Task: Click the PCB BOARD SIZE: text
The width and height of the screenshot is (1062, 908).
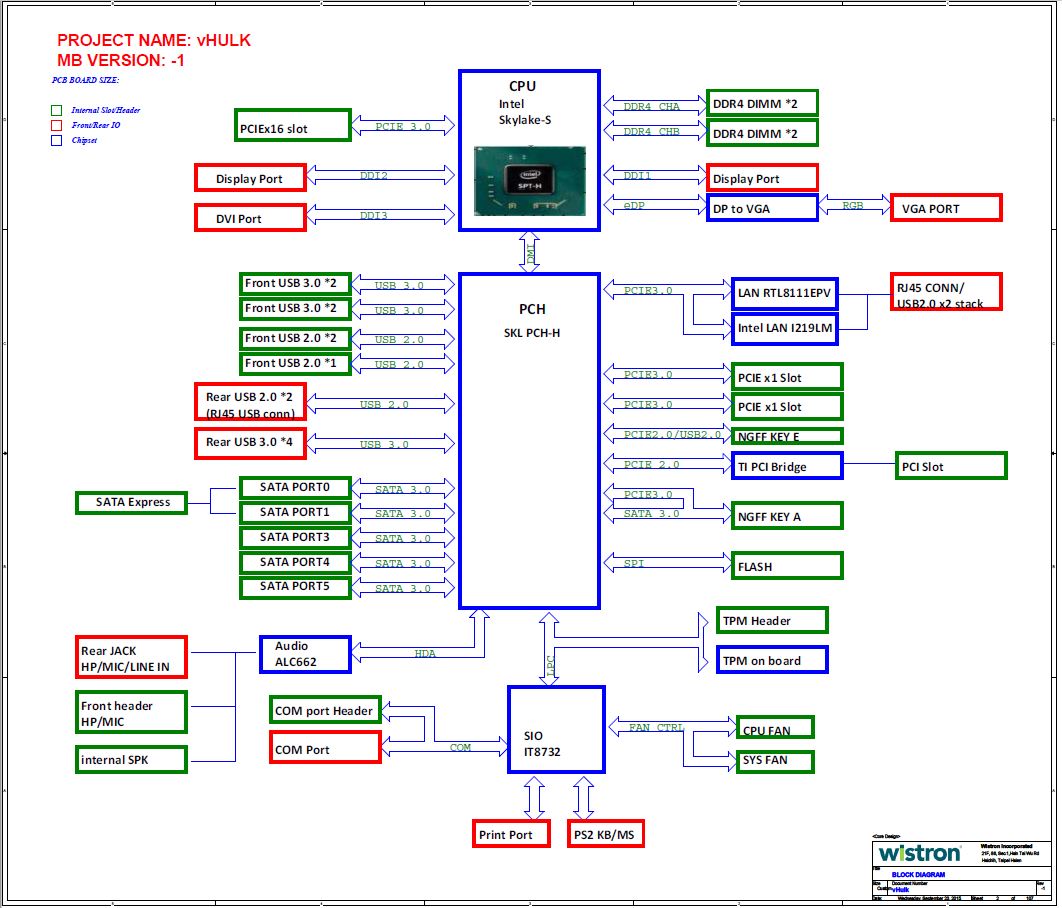Action: click(85, 80)
